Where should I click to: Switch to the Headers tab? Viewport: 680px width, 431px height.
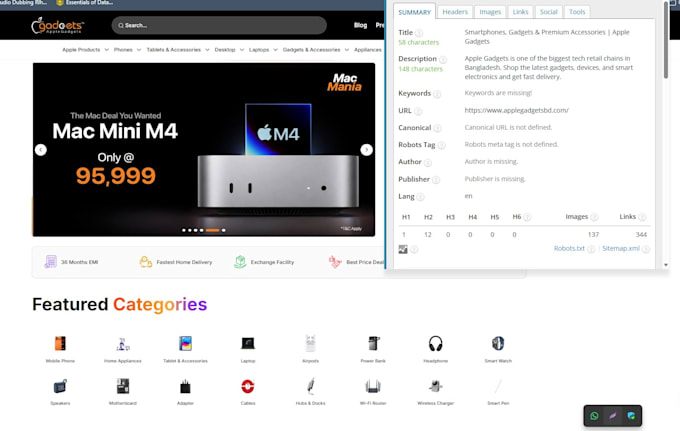pyautogui.click(x=455, y=12)
